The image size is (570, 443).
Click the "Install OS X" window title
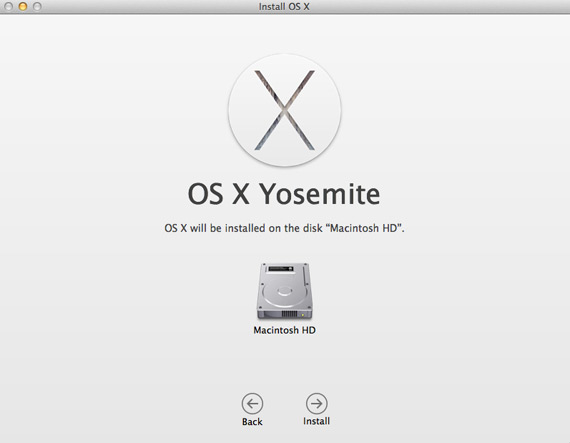pos(284,7)
